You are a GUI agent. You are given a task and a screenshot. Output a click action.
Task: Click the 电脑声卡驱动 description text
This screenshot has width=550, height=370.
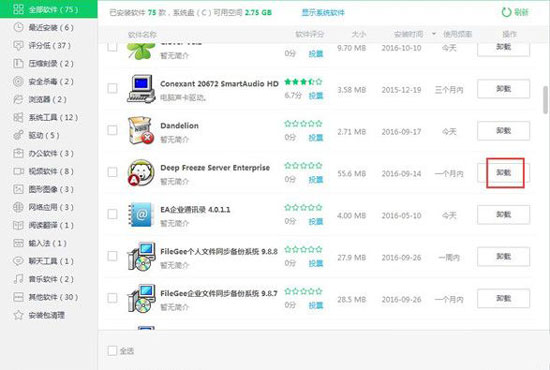(183, 98)
